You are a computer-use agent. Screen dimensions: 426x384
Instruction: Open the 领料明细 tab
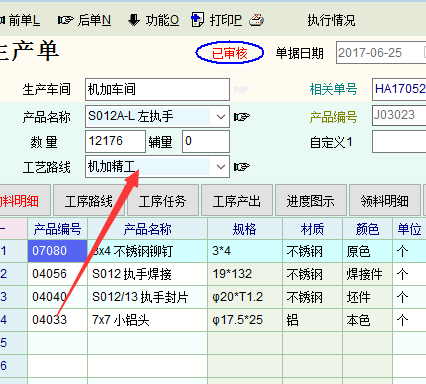[x=385, y=201]
